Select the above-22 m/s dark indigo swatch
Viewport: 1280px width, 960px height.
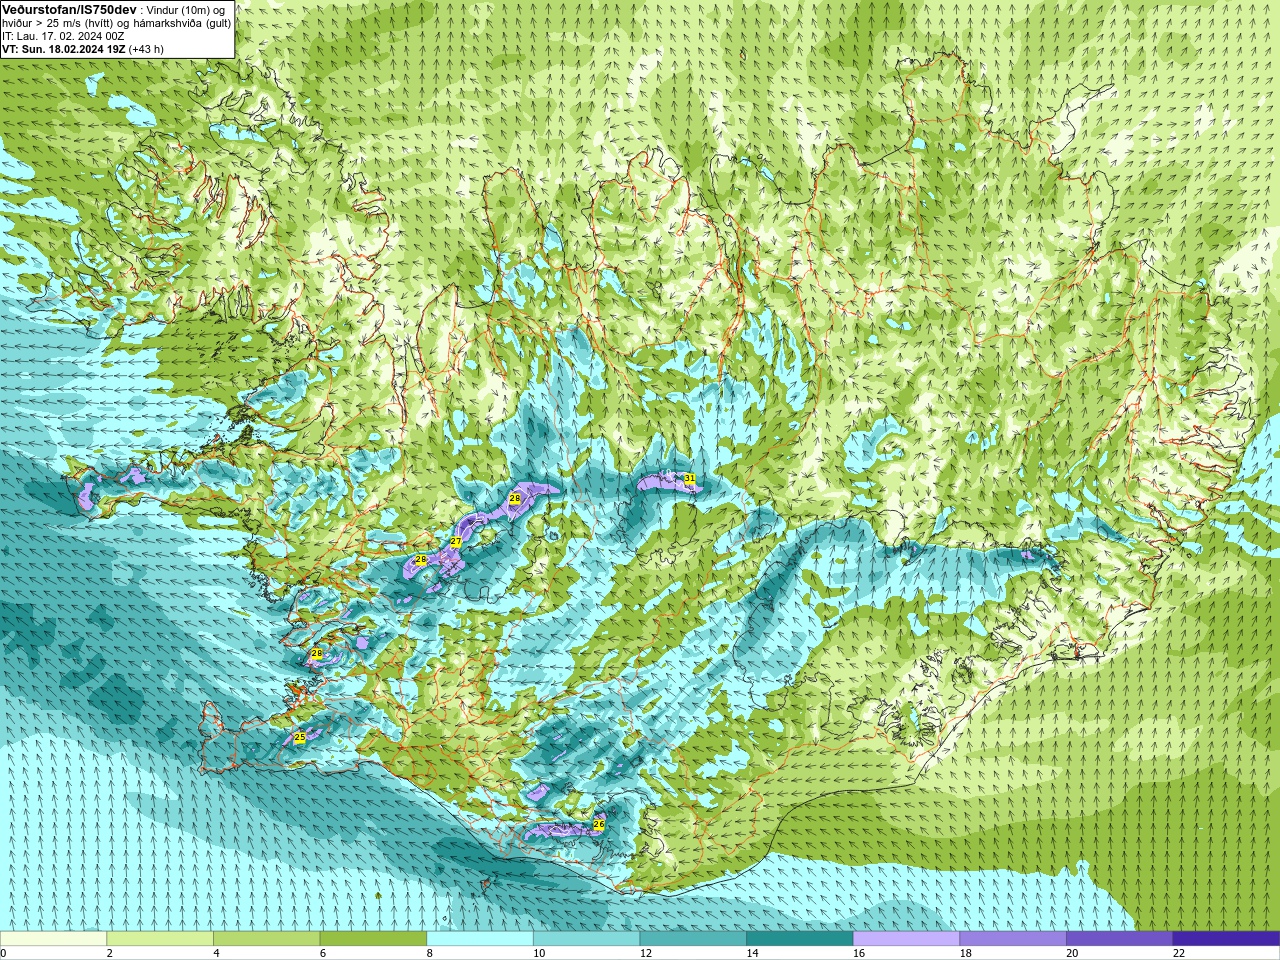[x=1226, y=939]
